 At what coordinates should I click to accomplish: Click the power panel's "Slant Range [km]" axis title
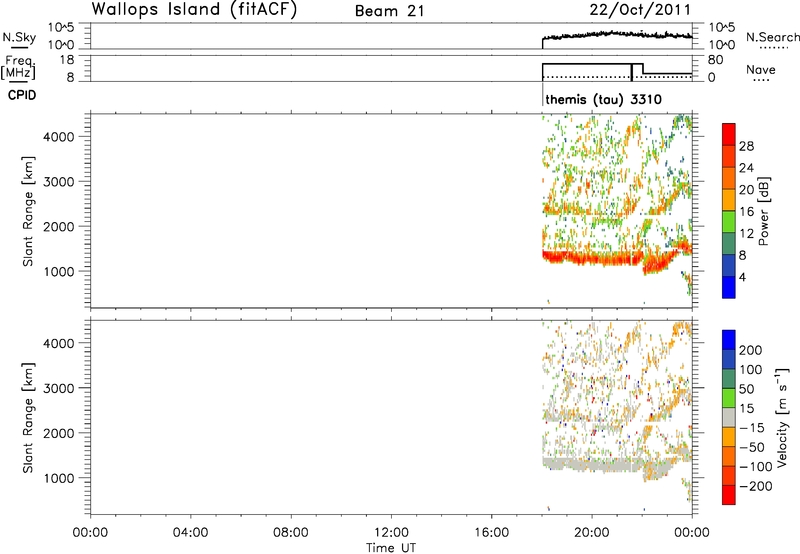click(x=28, y=211)
